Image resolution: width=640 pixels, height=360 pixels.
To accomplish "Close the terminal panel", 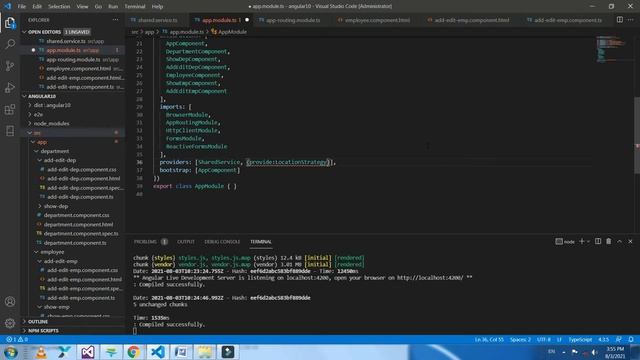I will pyautogui.click(x=630, y=241).
